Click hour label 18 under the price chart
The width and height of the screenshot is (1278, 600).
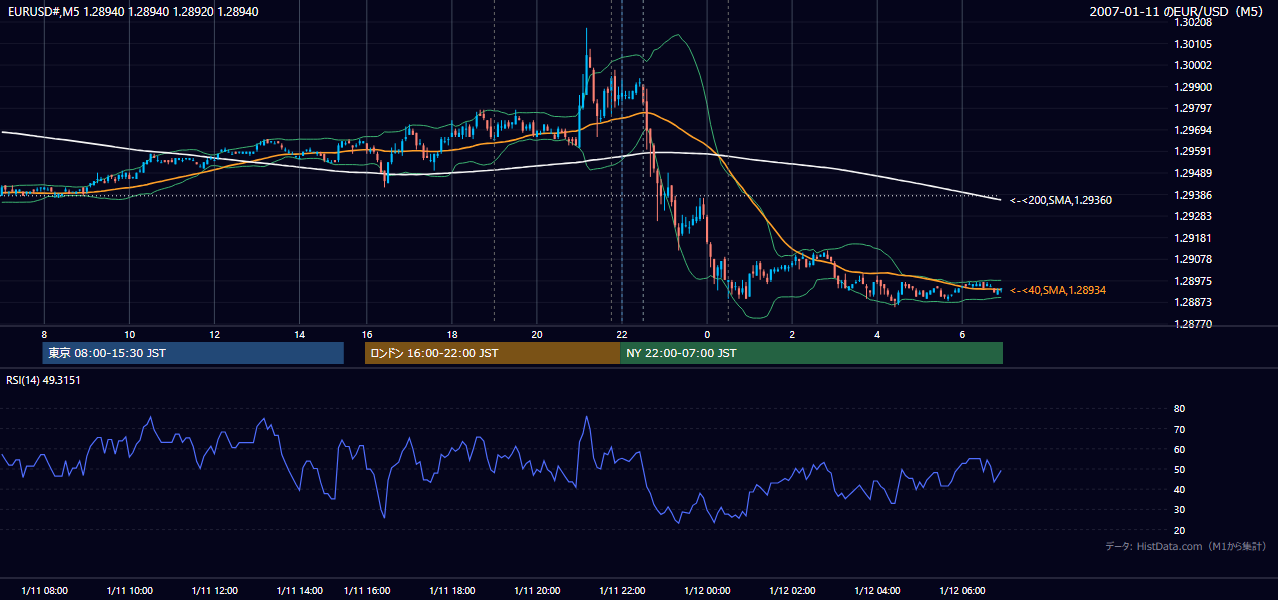[452, 334]
